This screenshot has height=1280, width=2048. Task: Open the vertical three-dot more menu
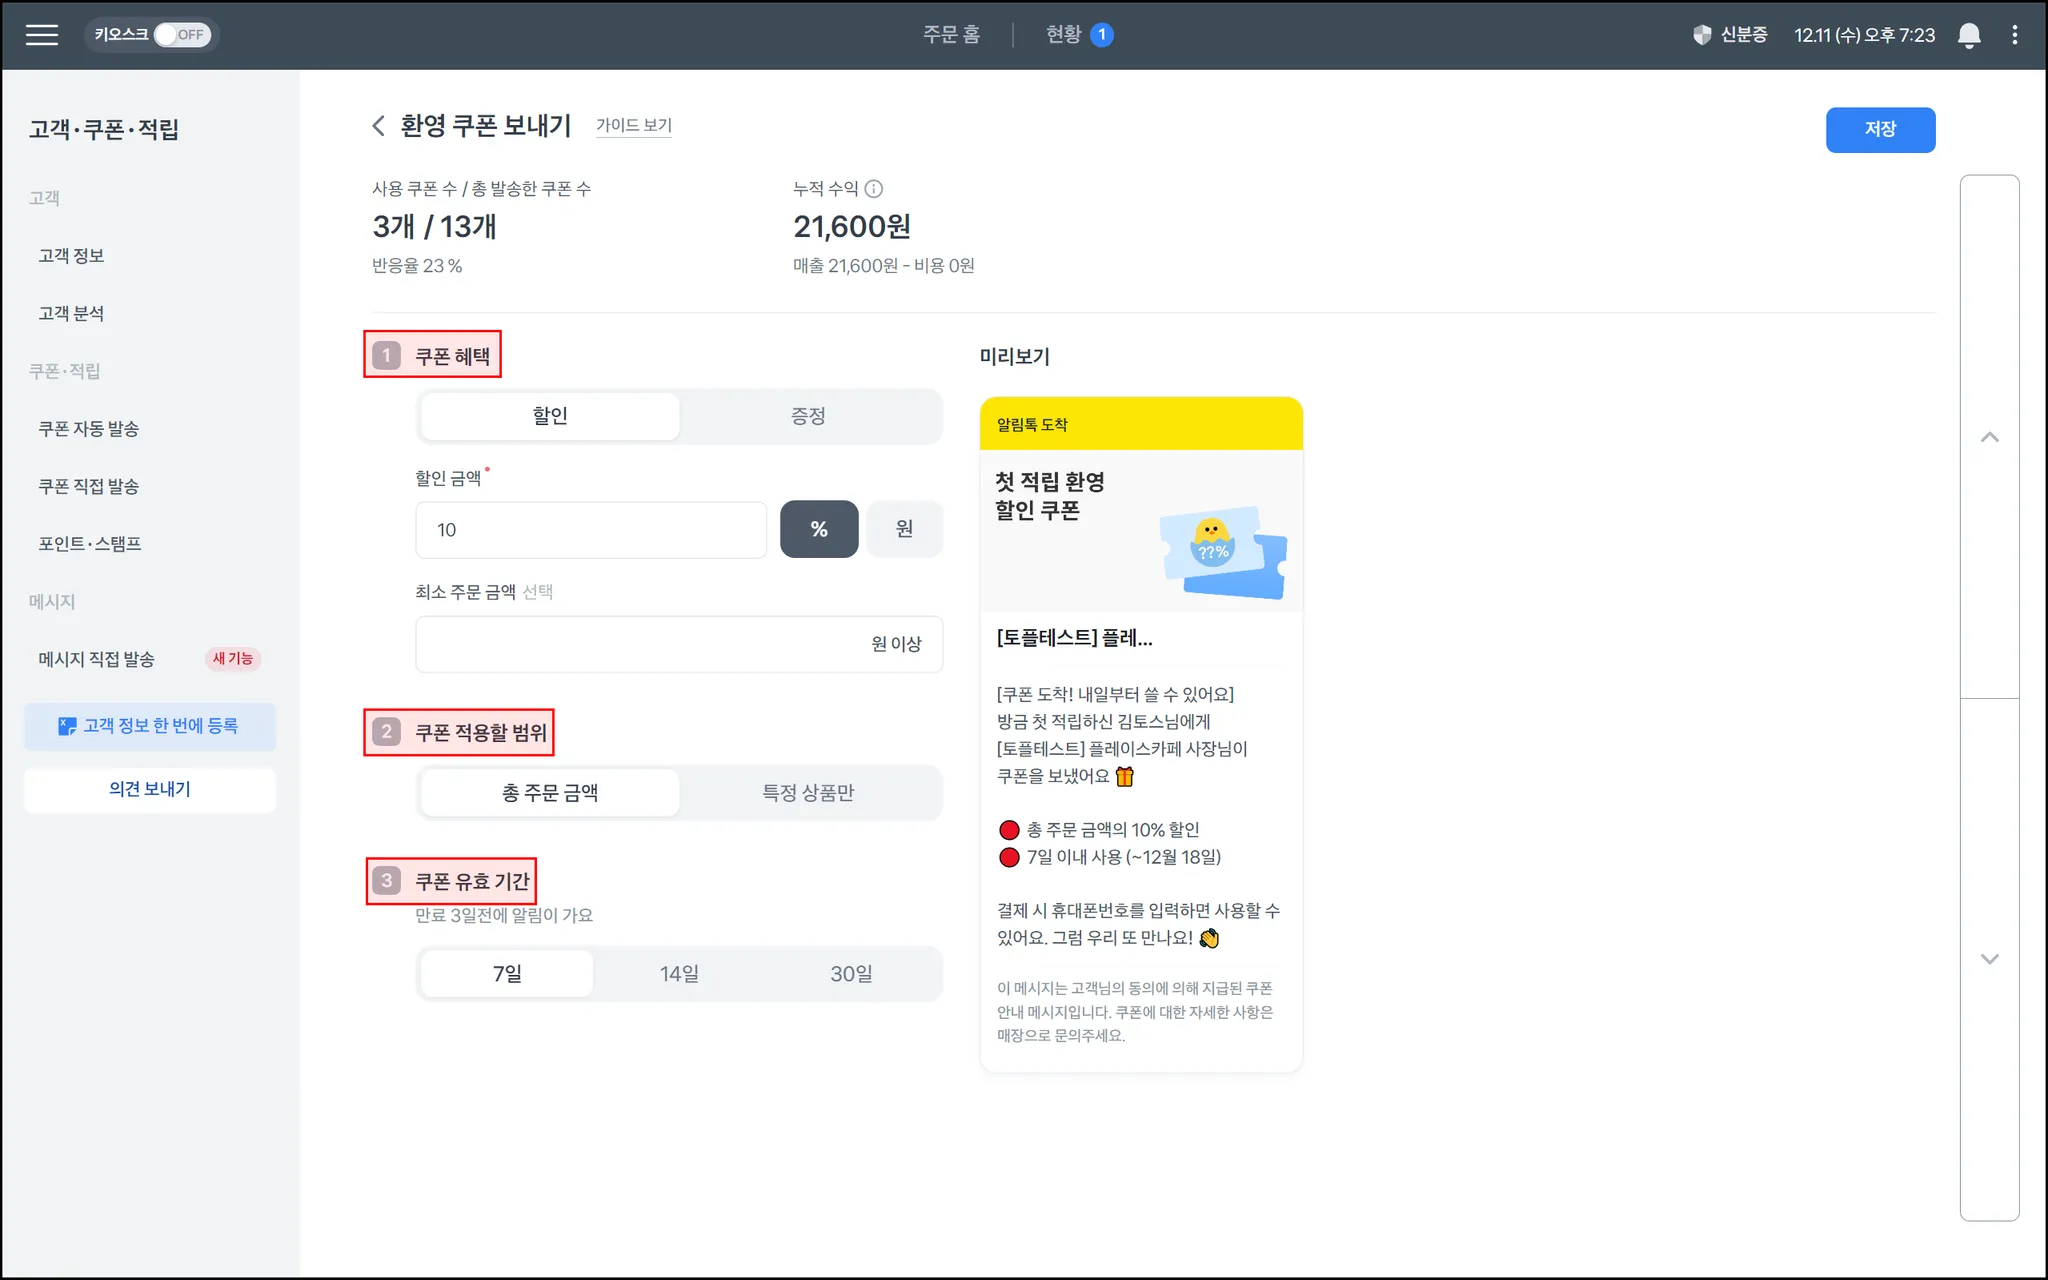coord(2014,35)
